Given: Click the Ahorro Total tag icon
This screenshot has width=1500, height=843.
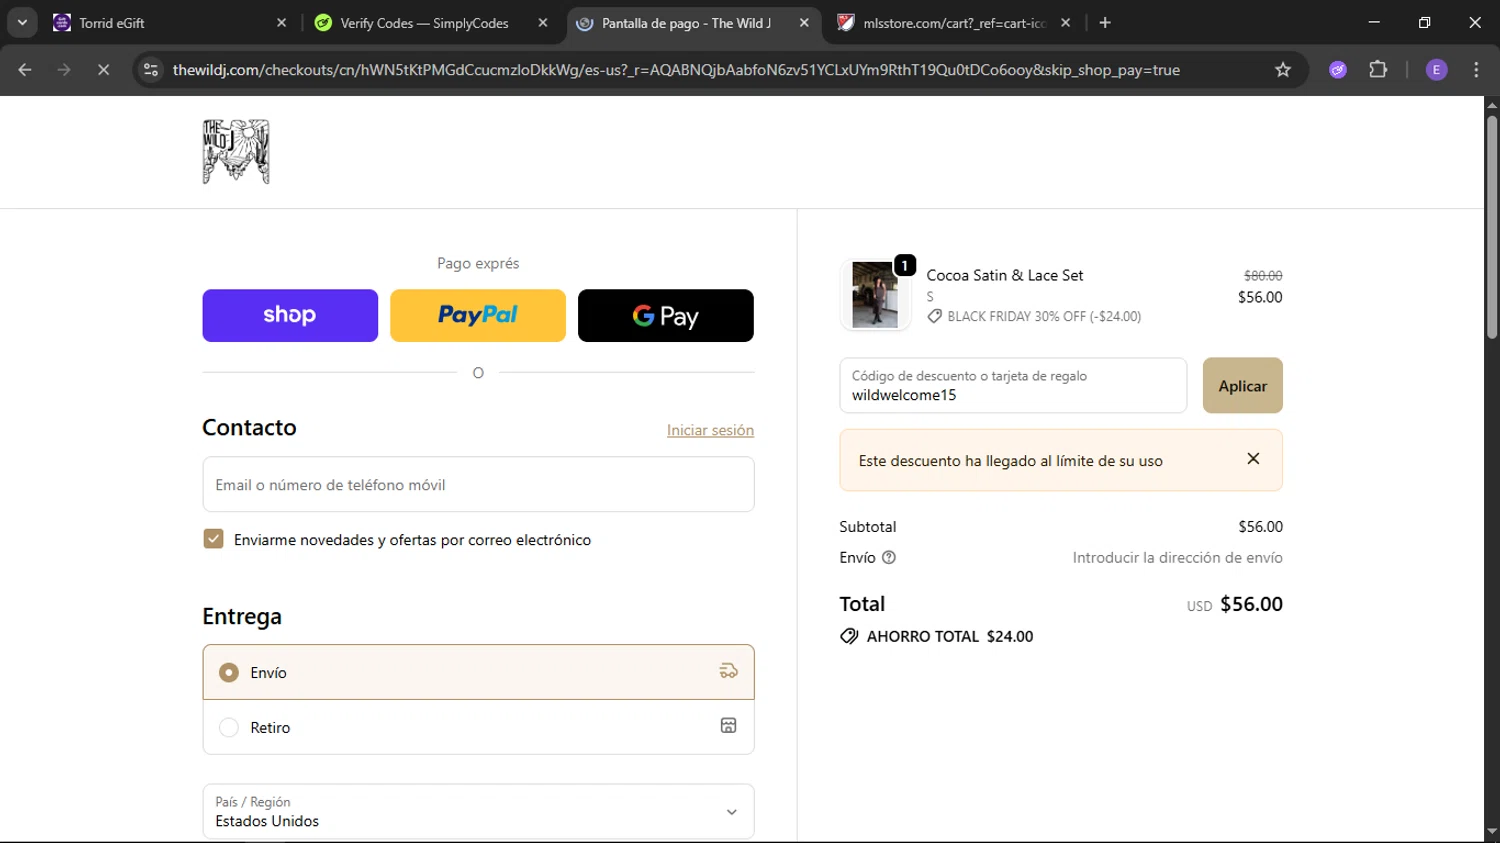Looking at the screenshot, I should (x=849, y=636).
